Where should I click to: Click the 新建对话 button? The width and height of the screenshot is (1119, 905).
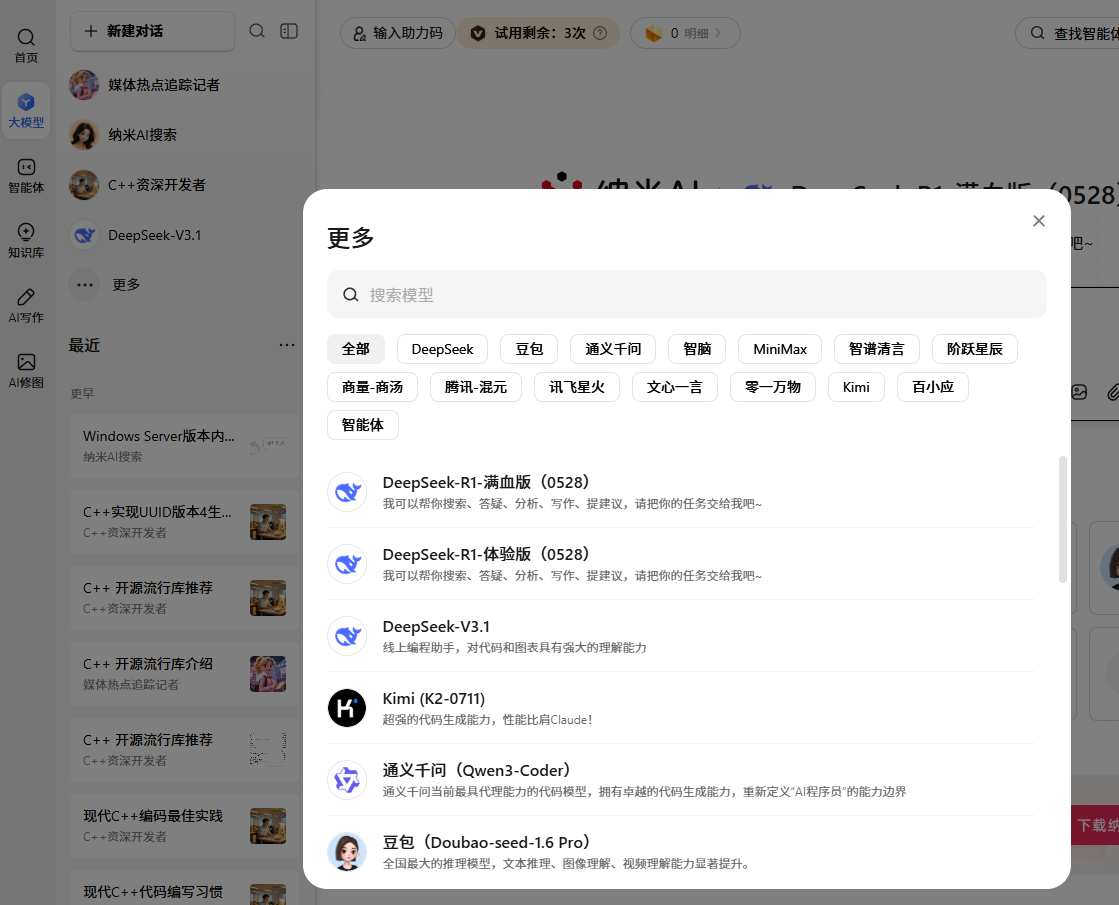pyautogui.click(x=152, y=31)
